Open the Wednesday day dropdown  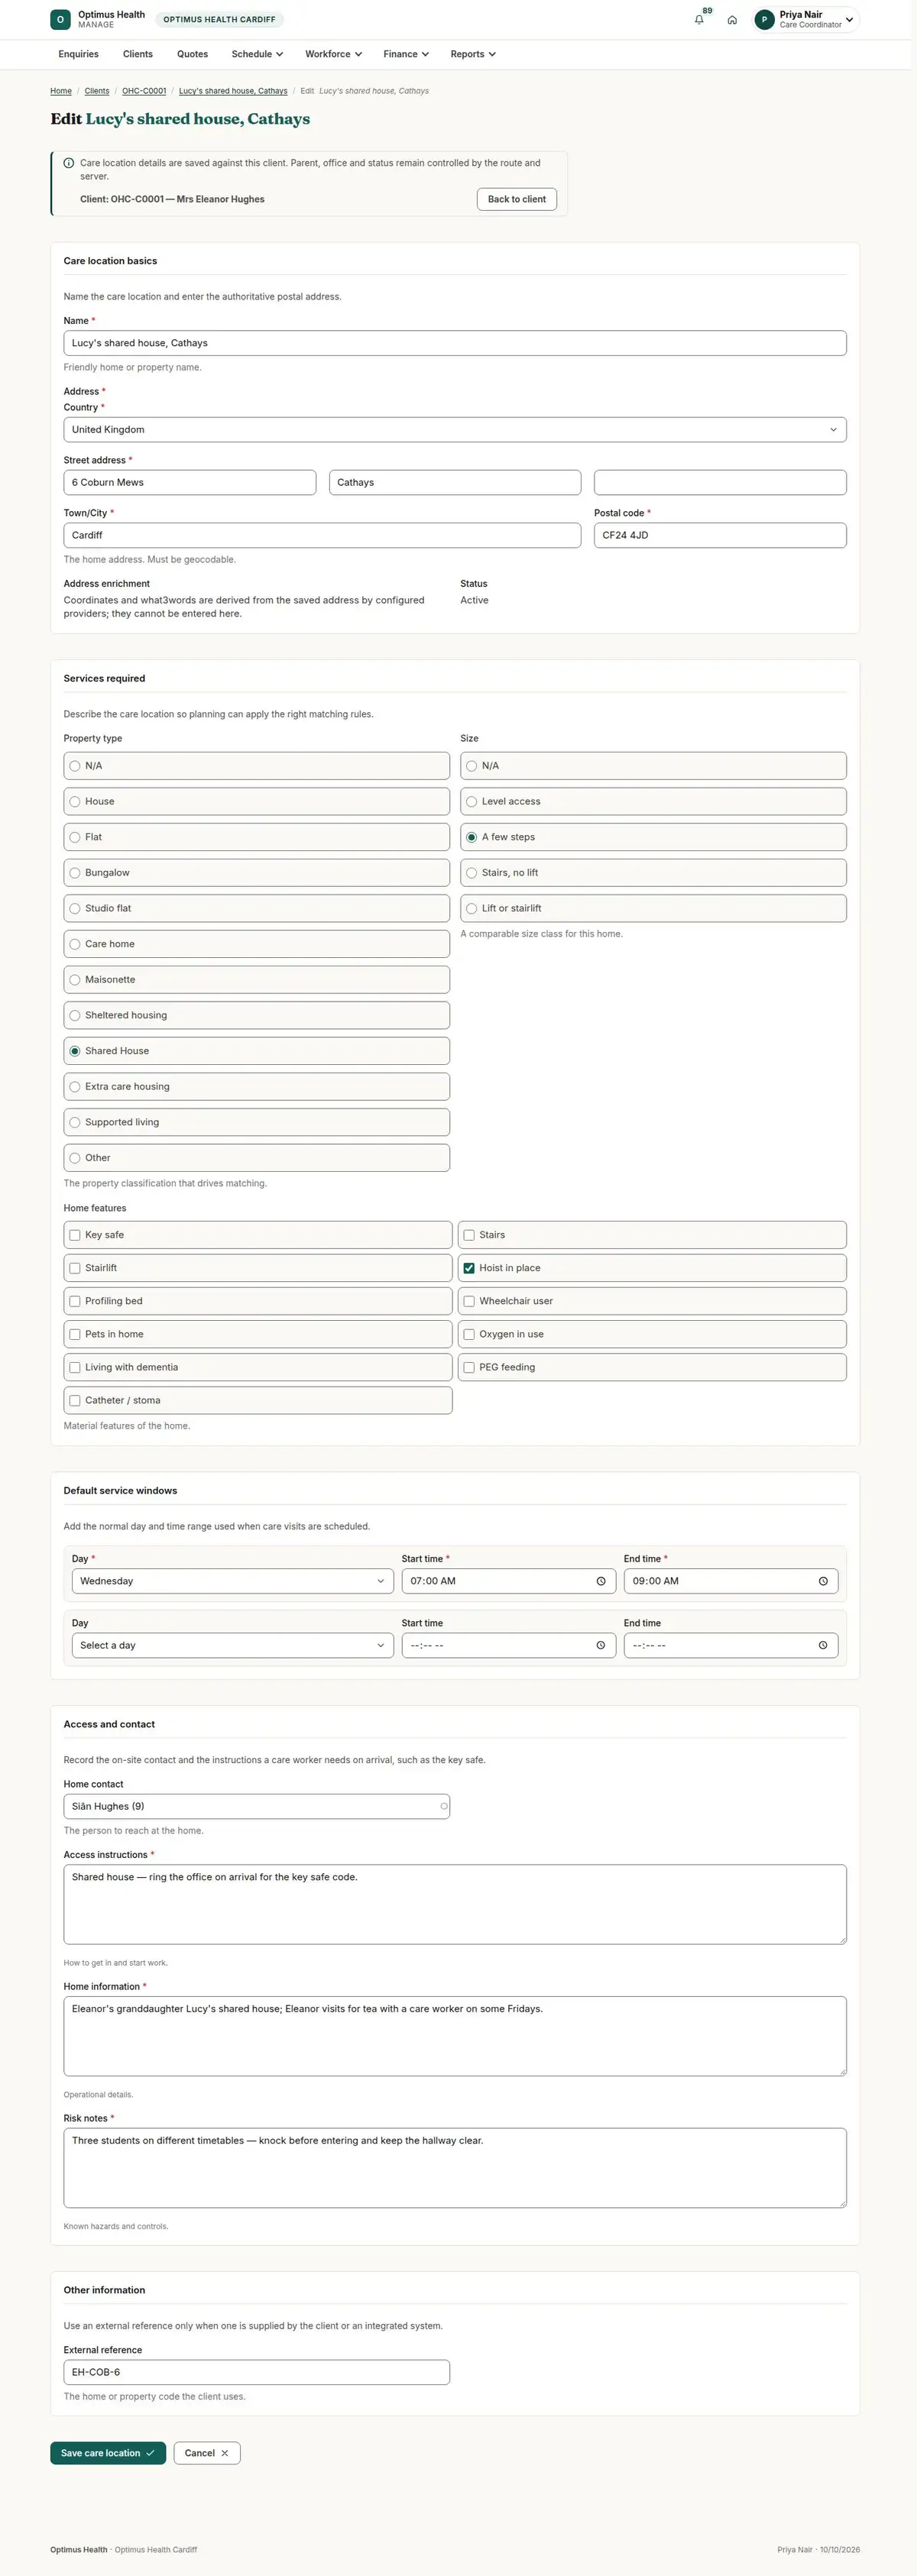click(x=232, y=1581)
